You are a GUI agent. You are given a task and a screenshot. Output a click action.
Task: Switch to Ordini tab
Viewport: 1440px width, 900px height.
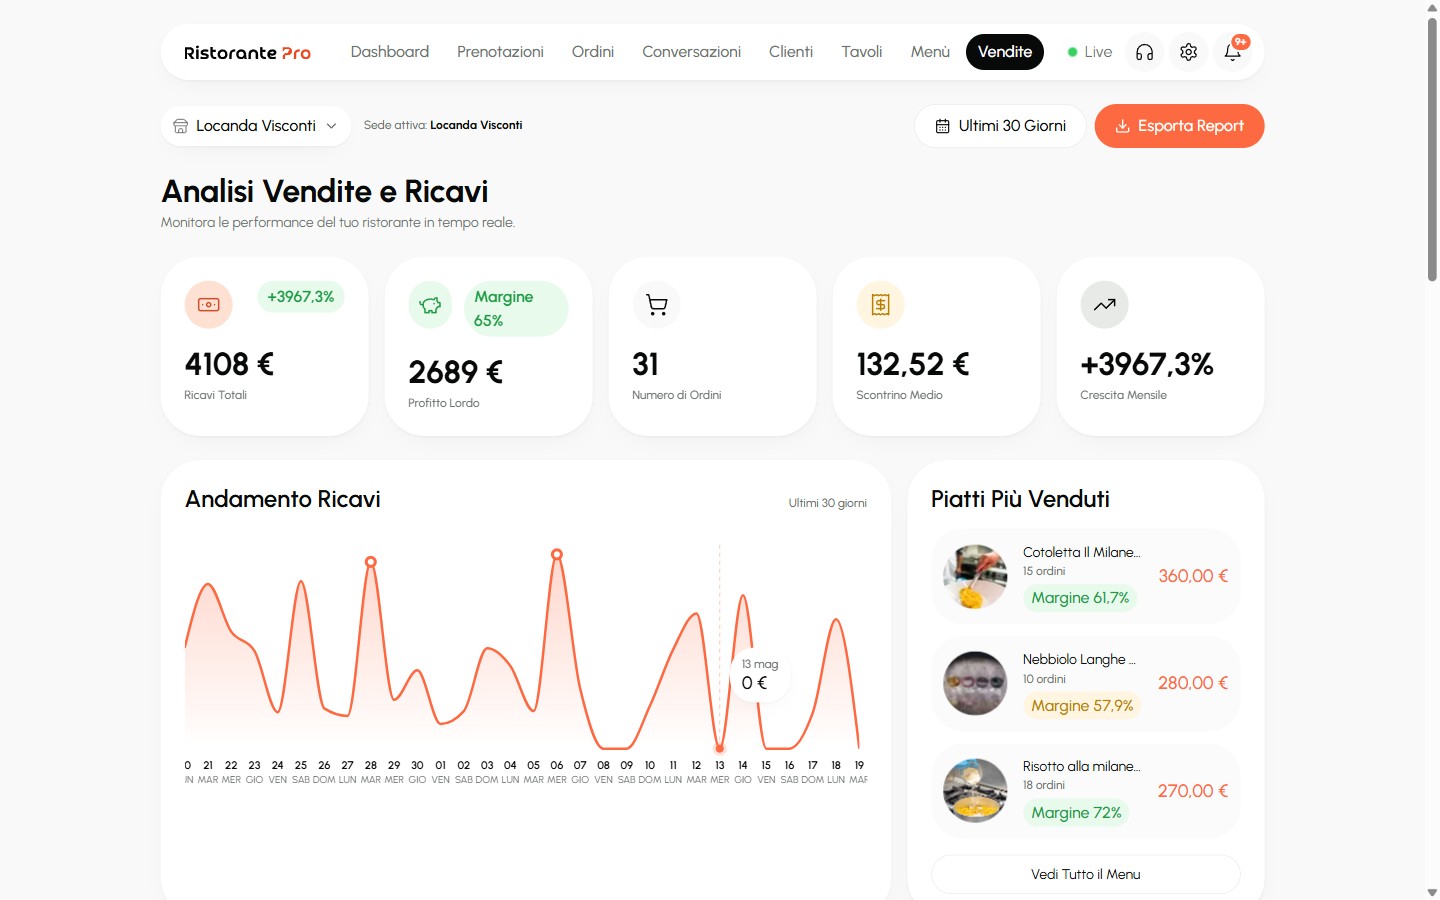(593, 52)
